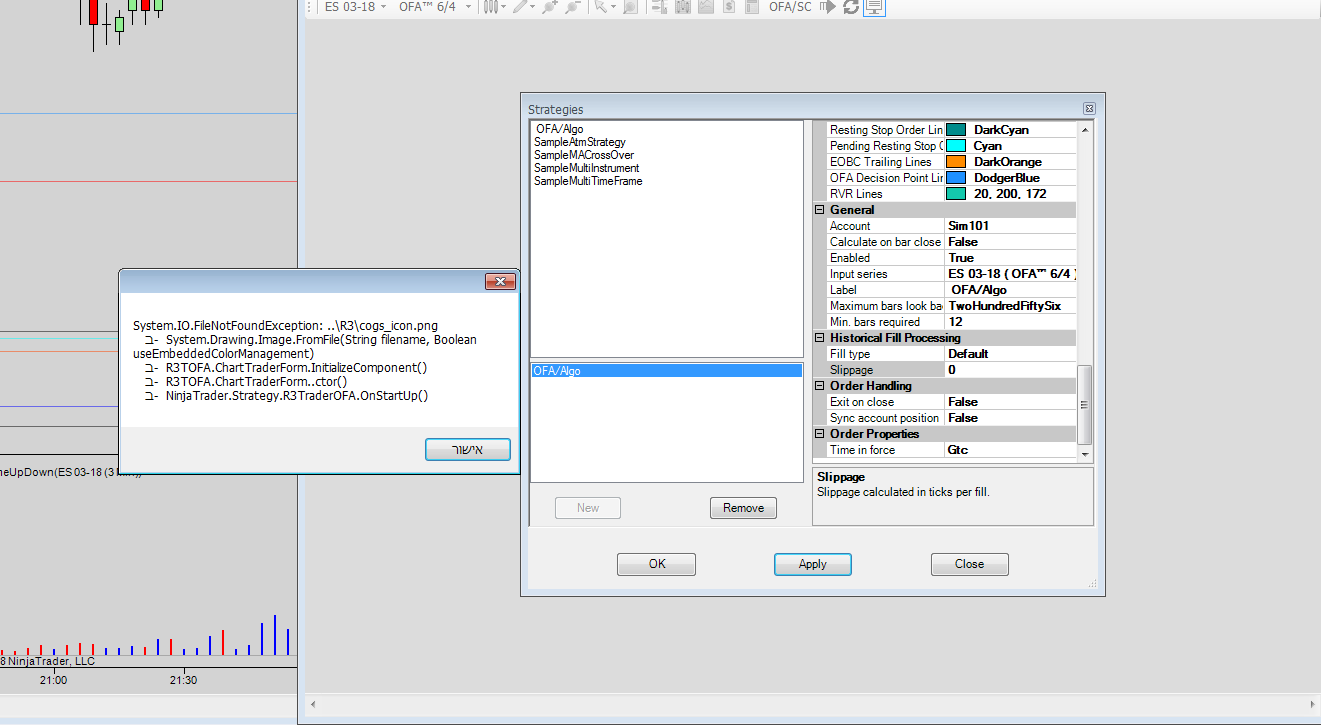
Task: Collapse the Order Handling section
Action: tap(820, 386)
